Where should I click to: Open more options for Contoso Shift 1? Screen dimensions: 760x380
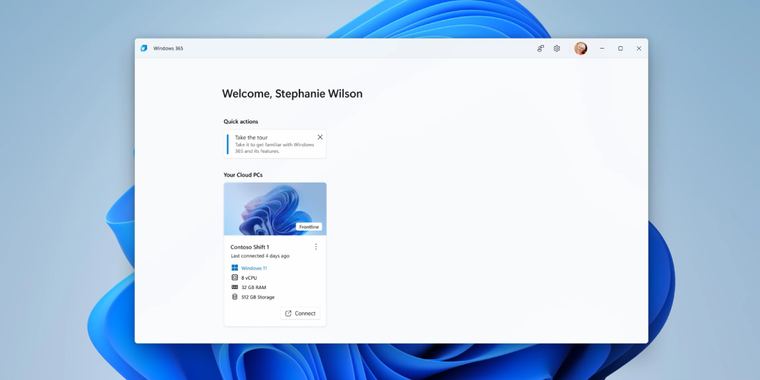316,247
